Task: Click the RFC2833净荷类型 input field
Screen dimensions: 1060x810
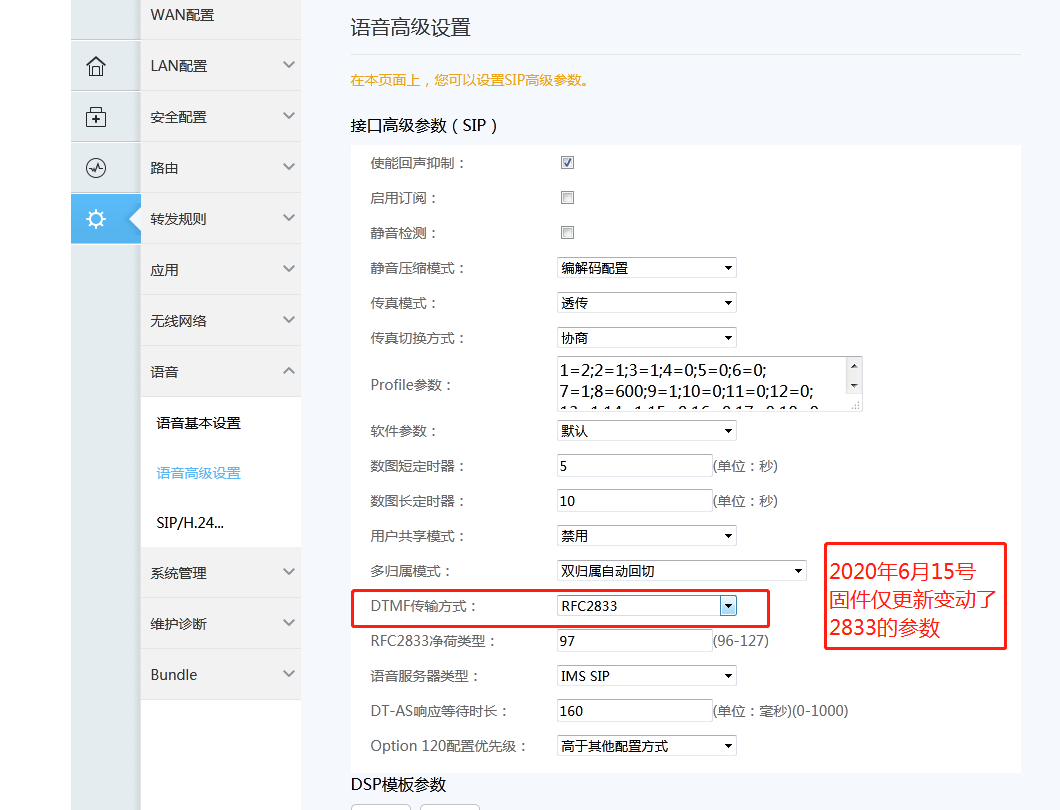Action: coord(634,641)
